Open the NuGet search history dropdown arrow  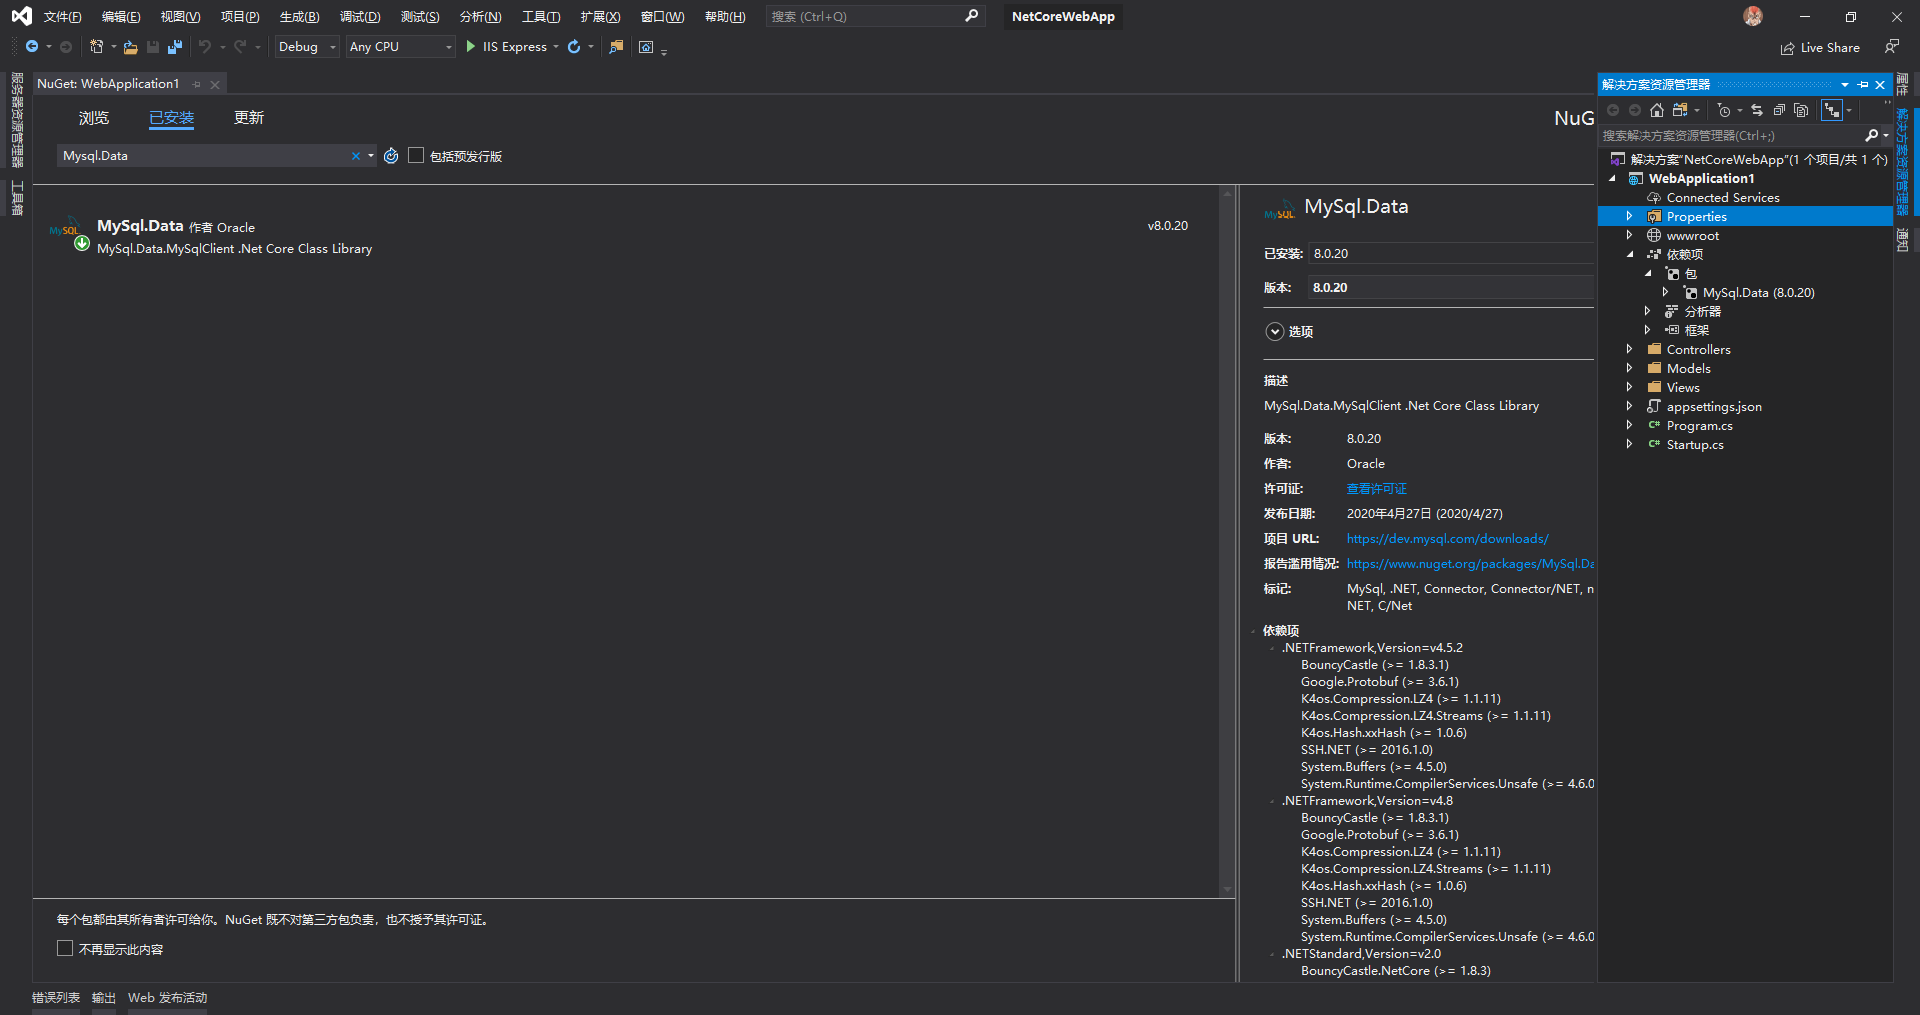(371, 156)
